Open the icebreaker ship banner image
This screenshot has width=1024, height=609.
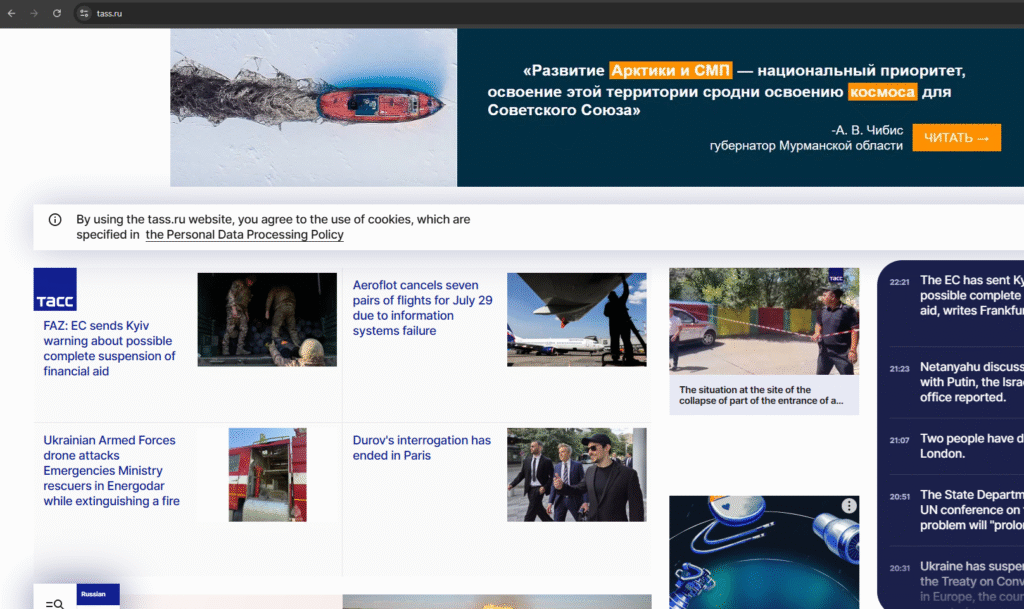pos(313,107)
